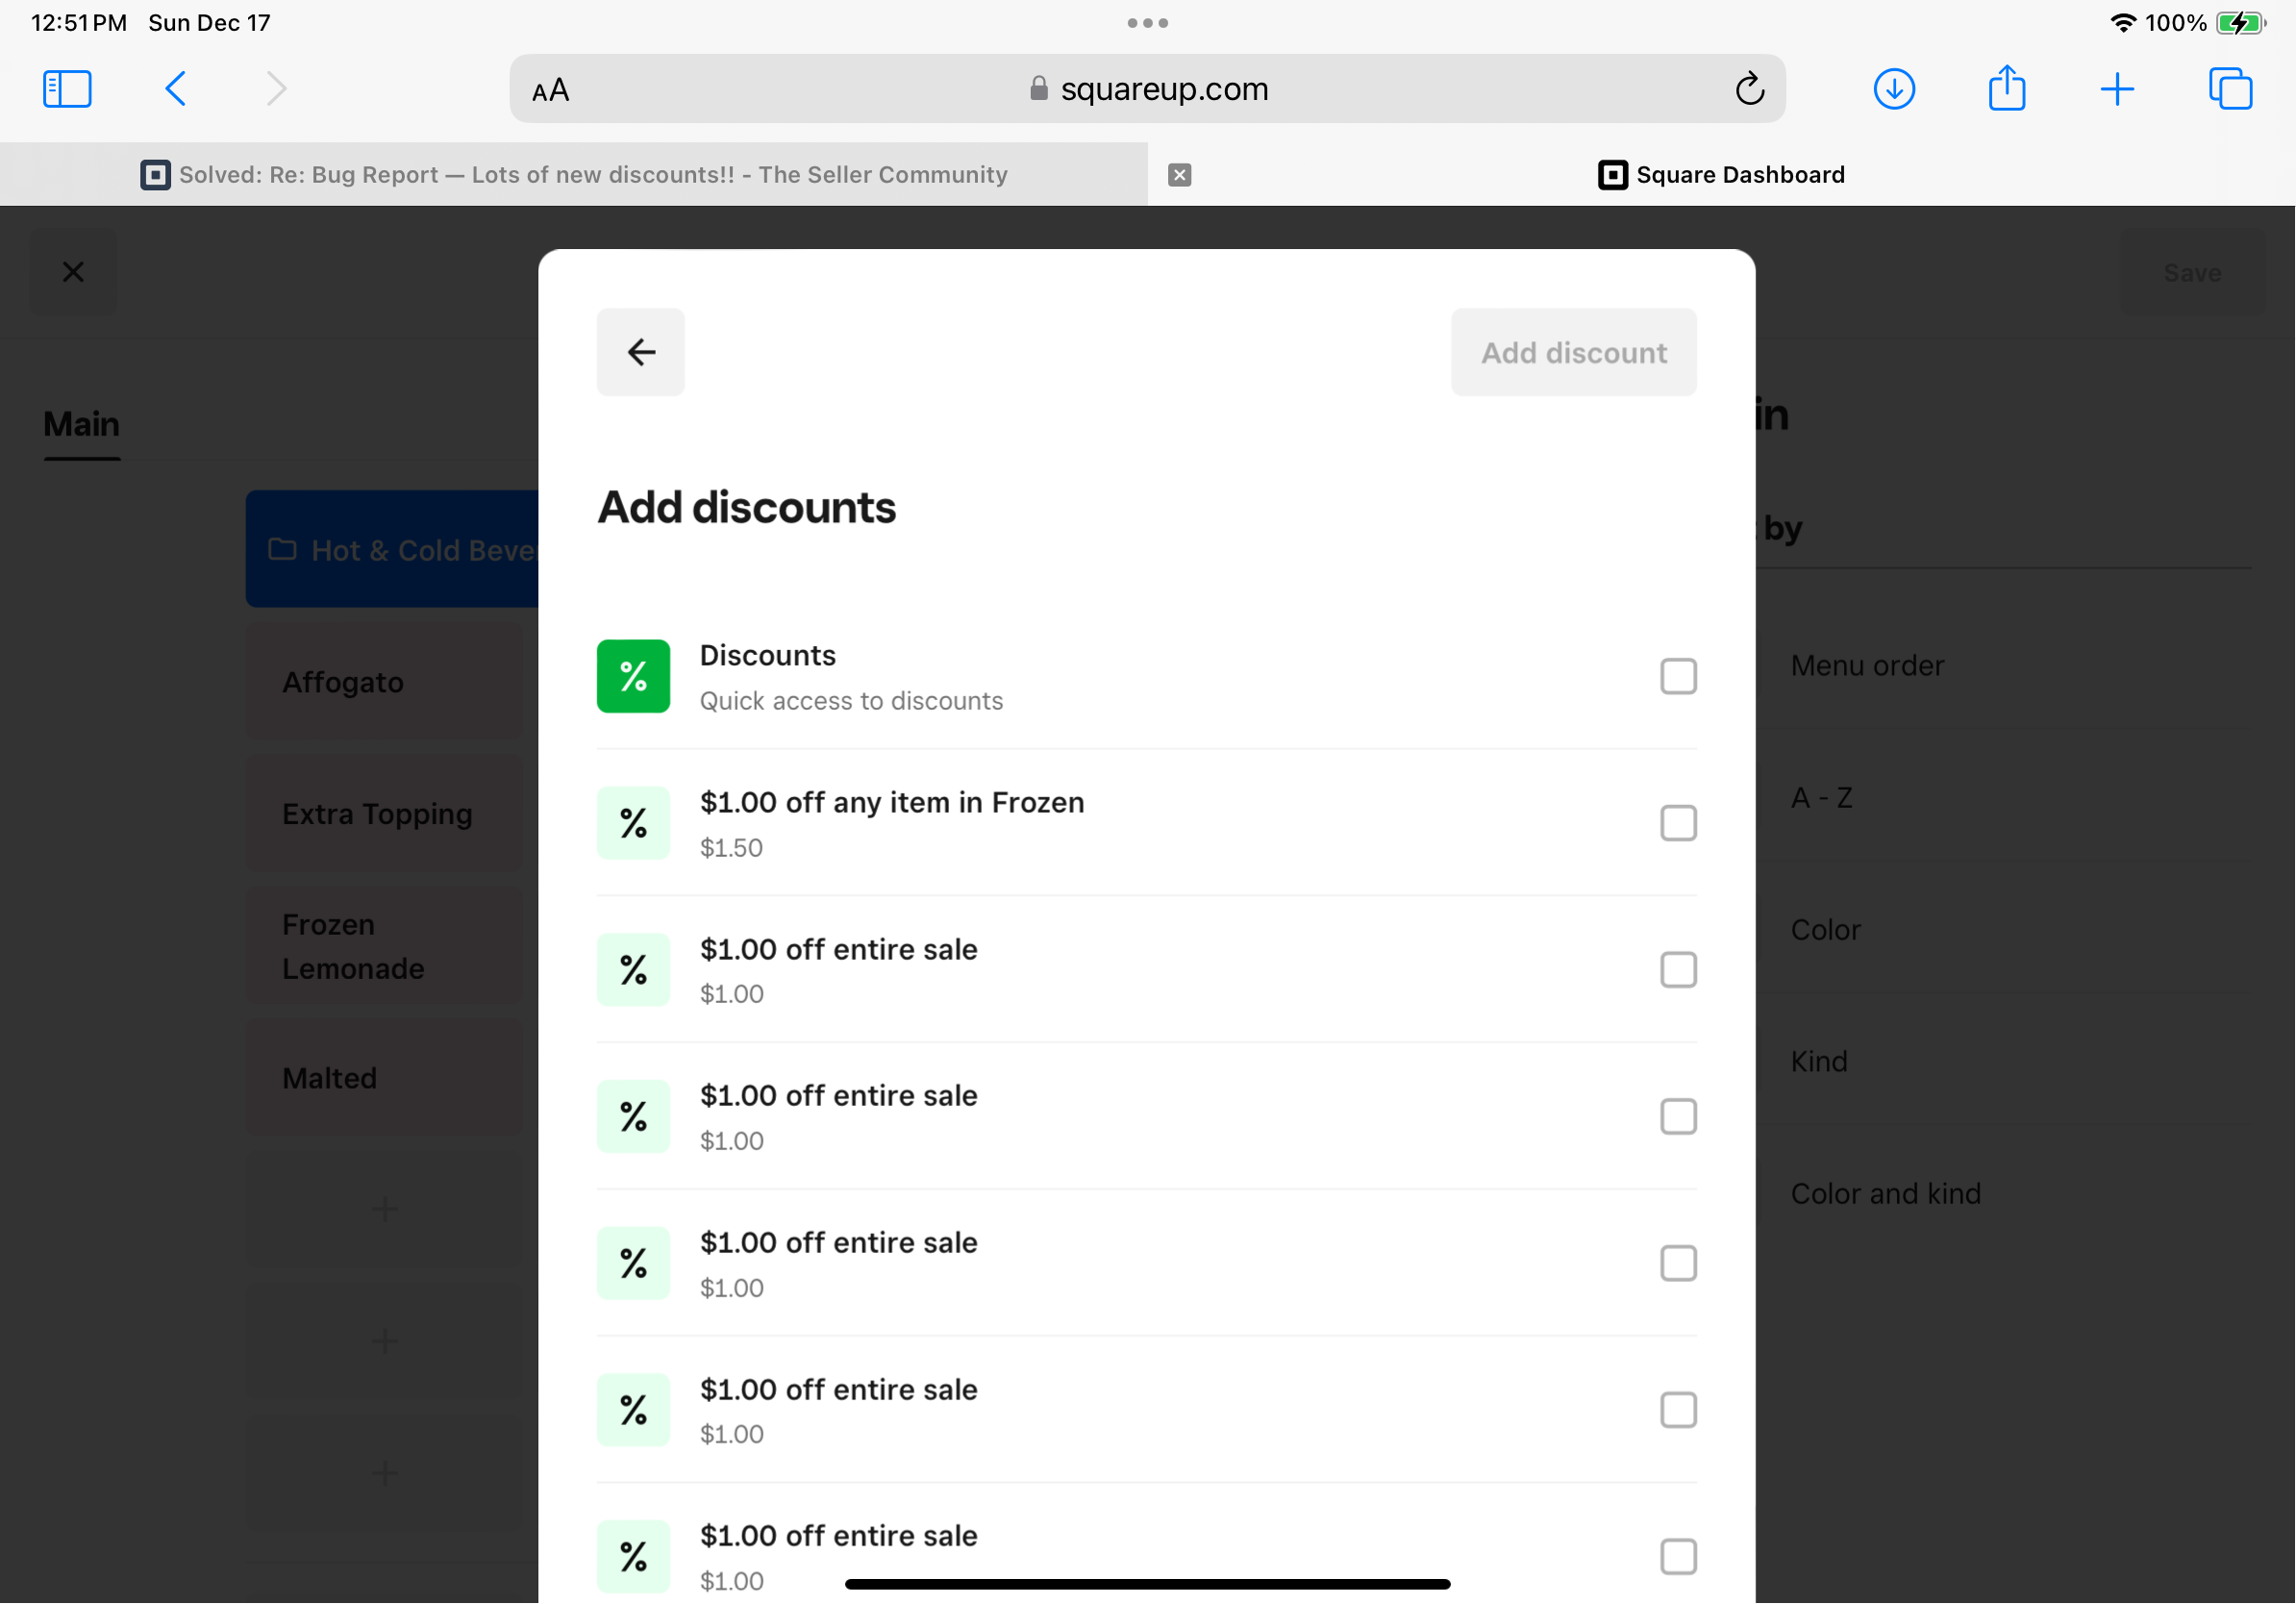
Task: Sort by Color option
Action: (x=1825, y=930)
